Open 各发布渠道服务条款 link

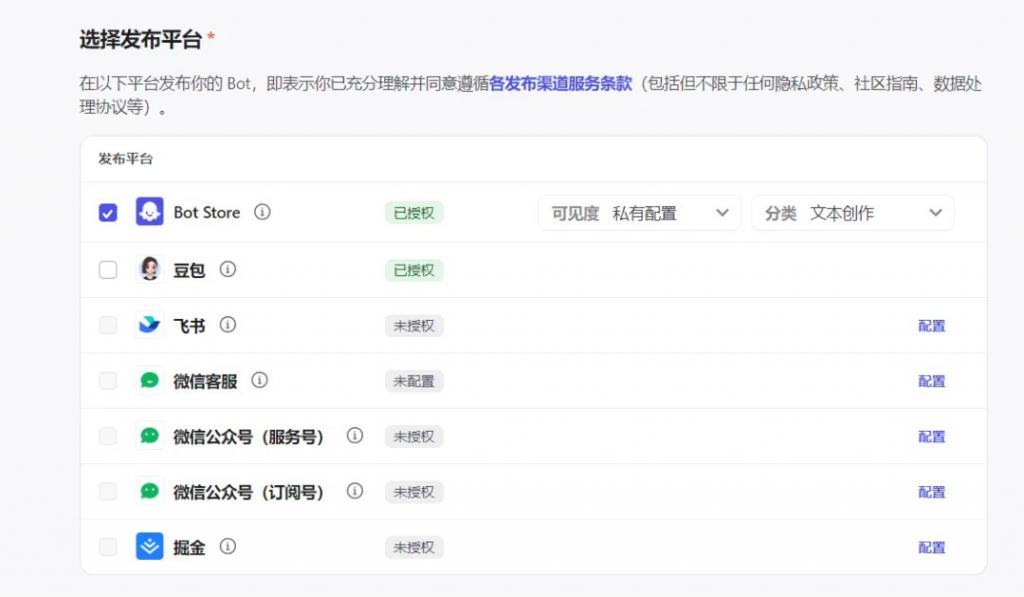561,84
